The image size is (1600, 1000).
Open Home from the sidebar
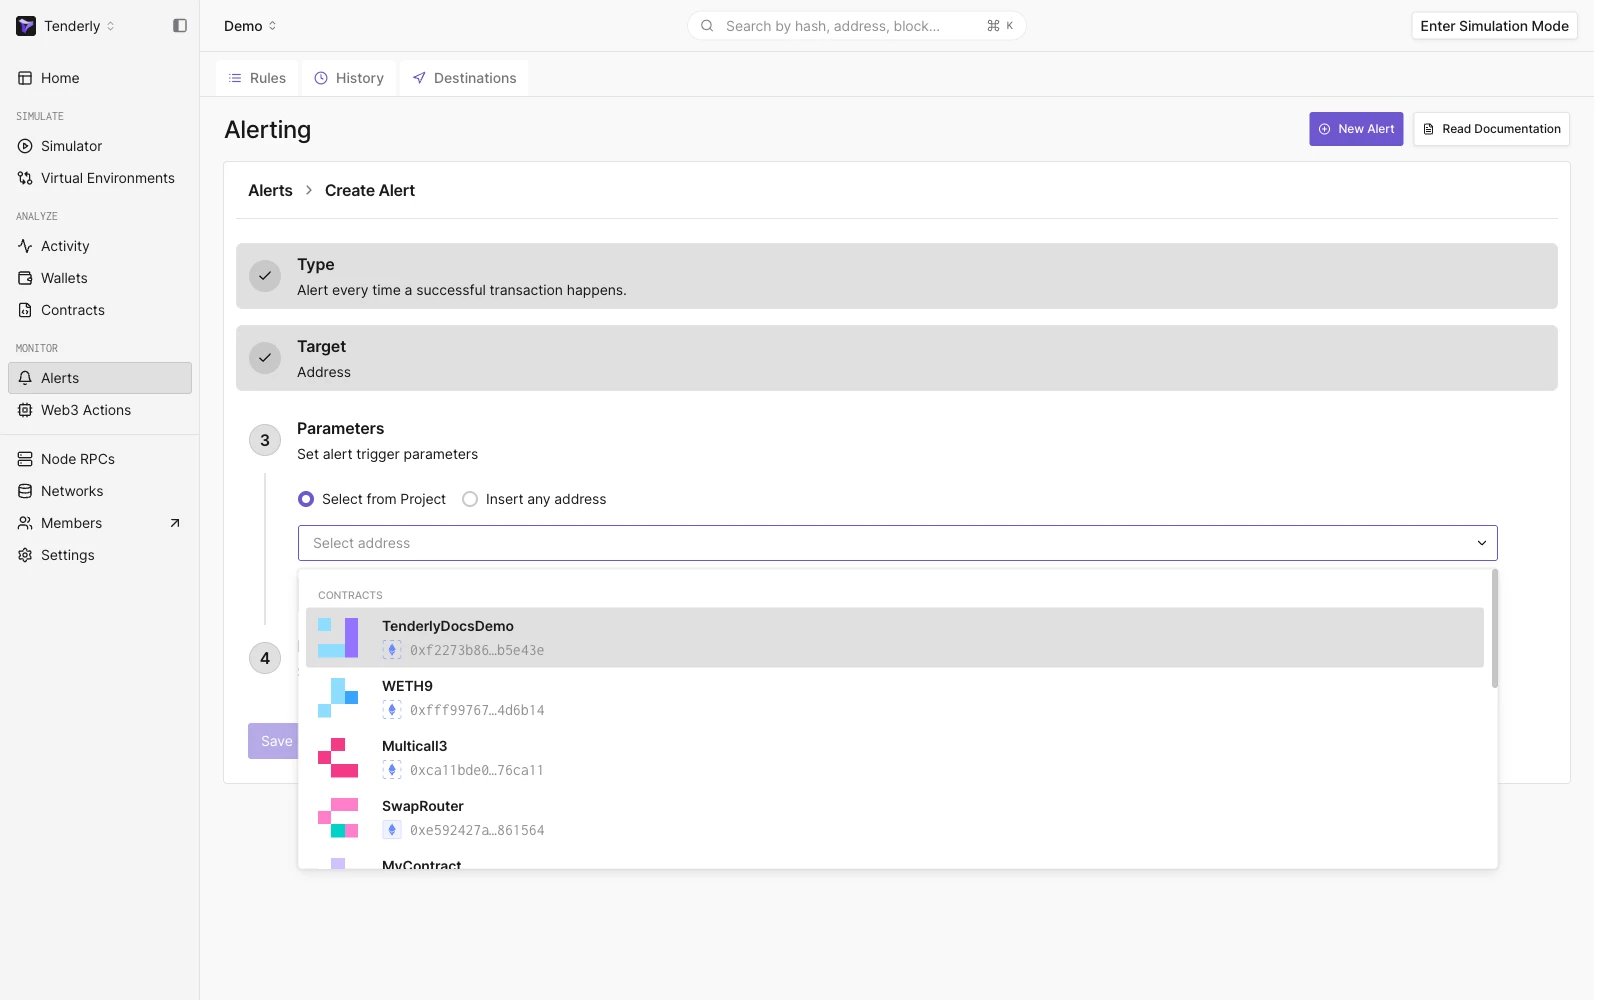(100, 78)
